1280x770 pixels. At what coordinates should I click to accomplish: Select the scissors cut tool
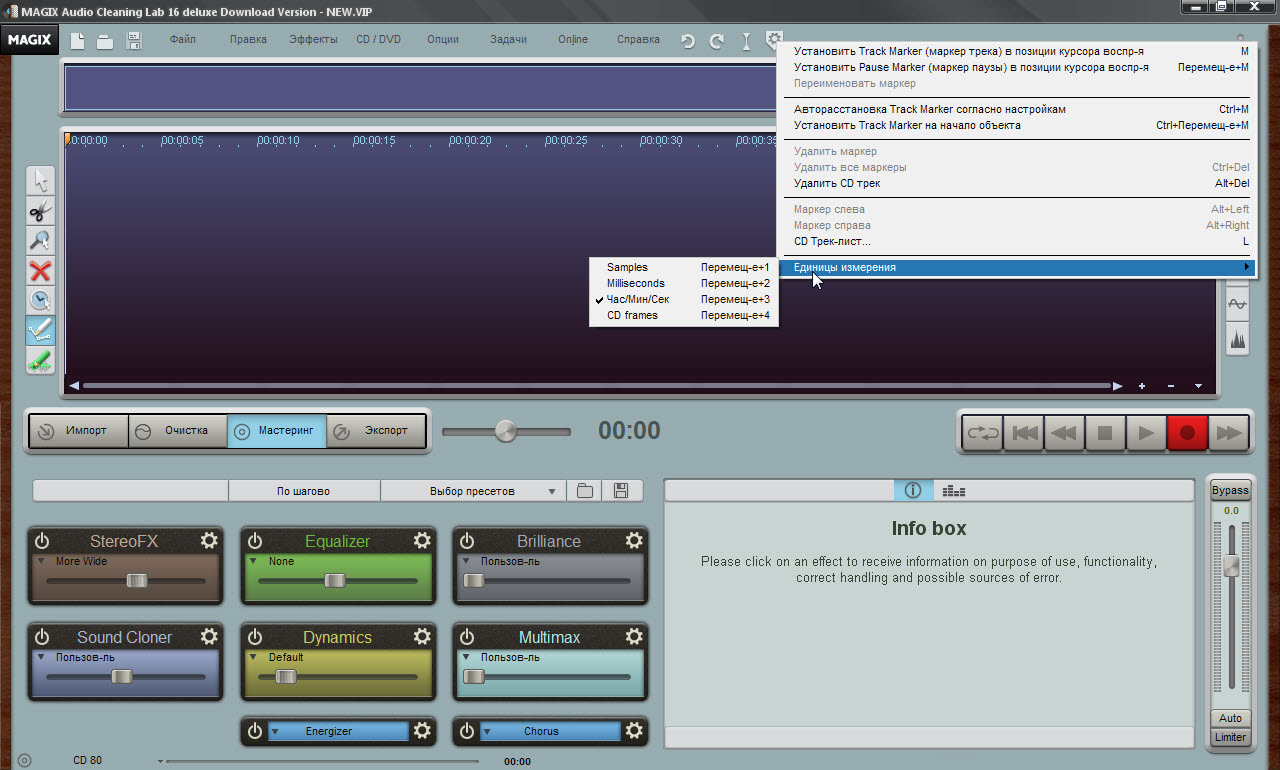(x=40, y=211)
